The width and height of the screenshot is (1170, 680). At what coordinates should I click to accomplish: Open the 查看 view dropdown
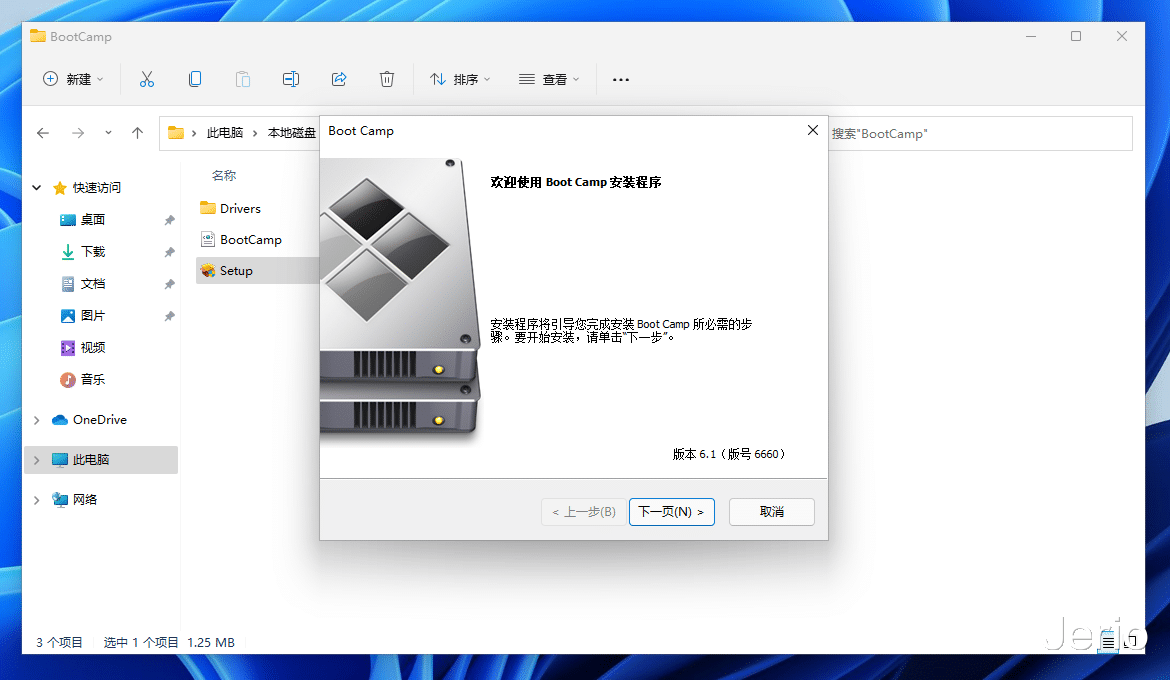pyautogui.click(x=549, y=78)
